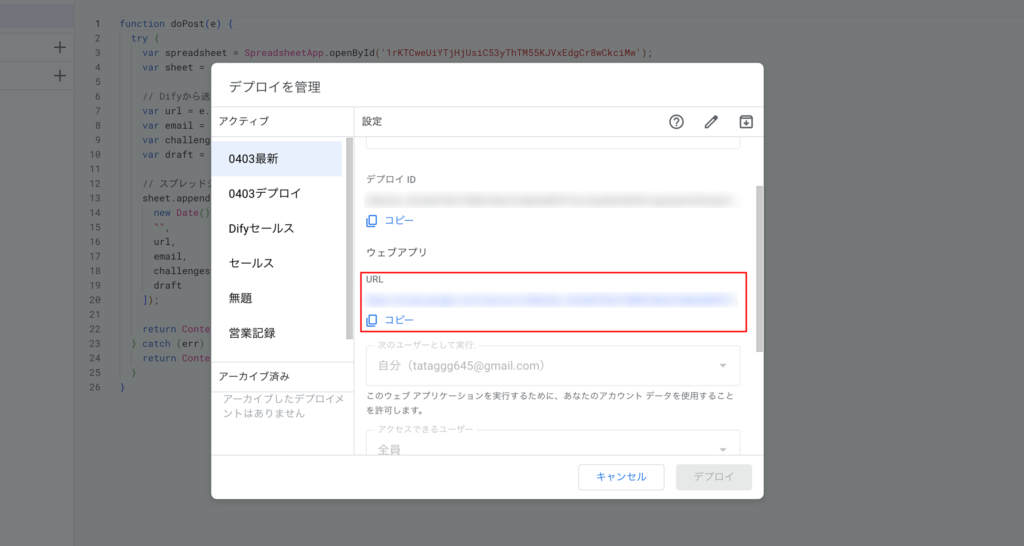Screen dimensions: 1024x546
Task: Archive the deployment using the archive icon
Action: point(745,122)
